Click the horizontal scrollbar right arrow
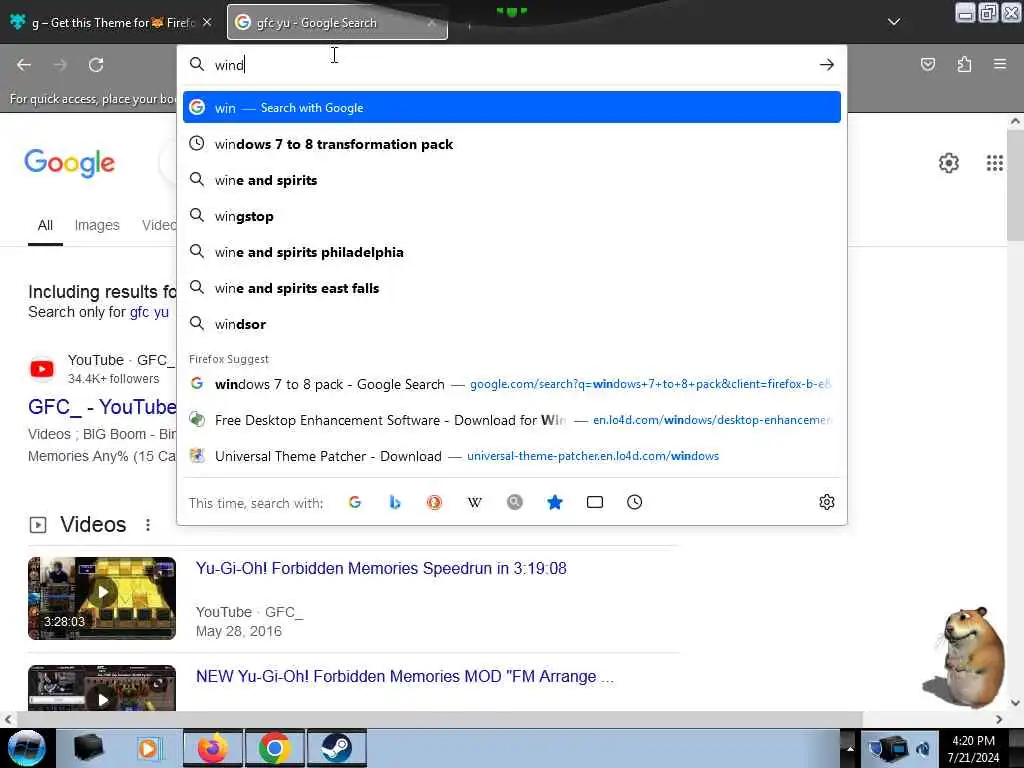 pyautogui.click(x=999, y=719)
